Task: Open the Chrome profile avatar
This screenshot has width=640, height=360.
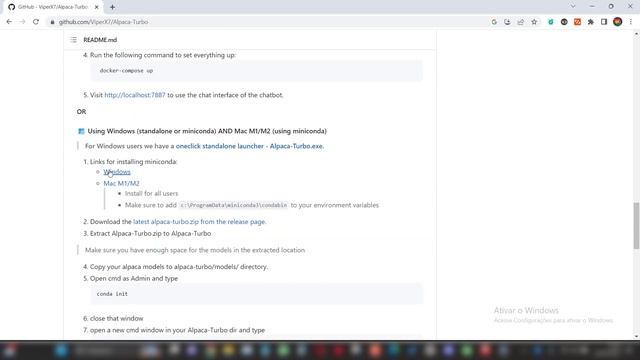Action: coord(618,22)
